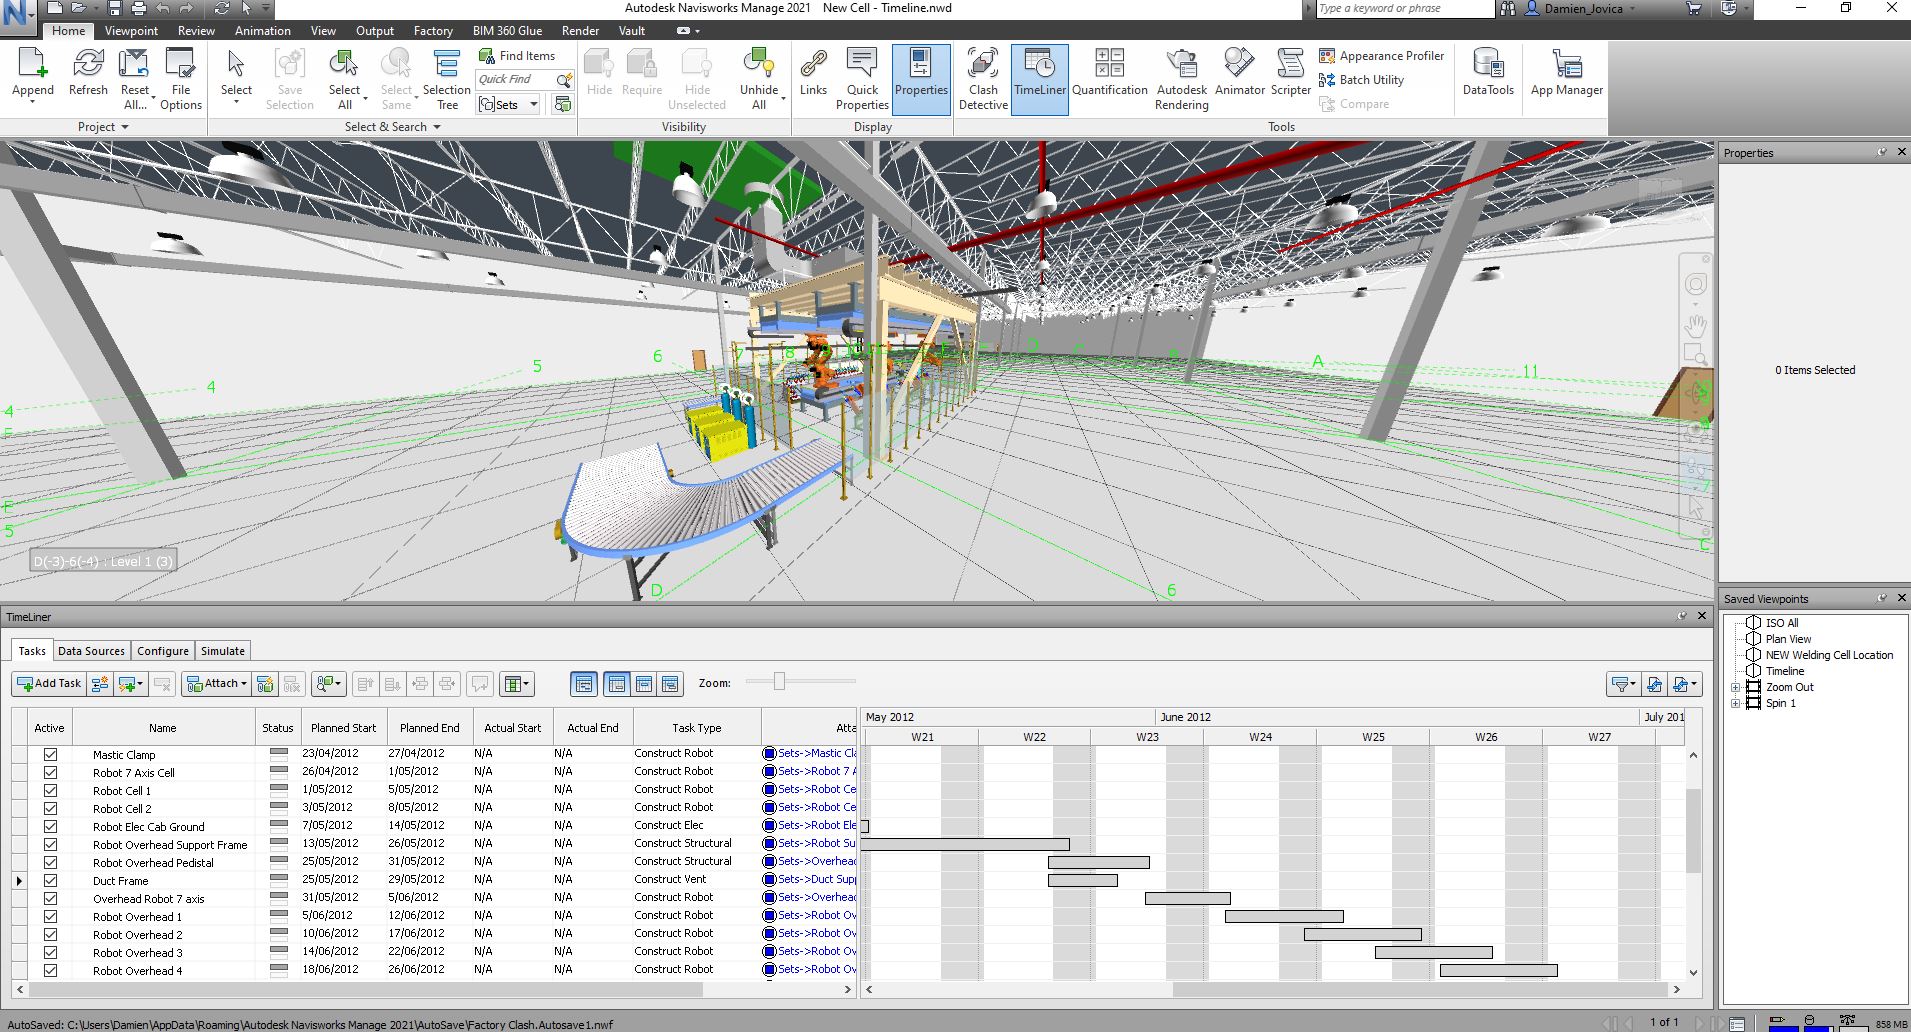1911x1032 pixels.
Task: Click the Add Task button
Action: pos(47,683)
